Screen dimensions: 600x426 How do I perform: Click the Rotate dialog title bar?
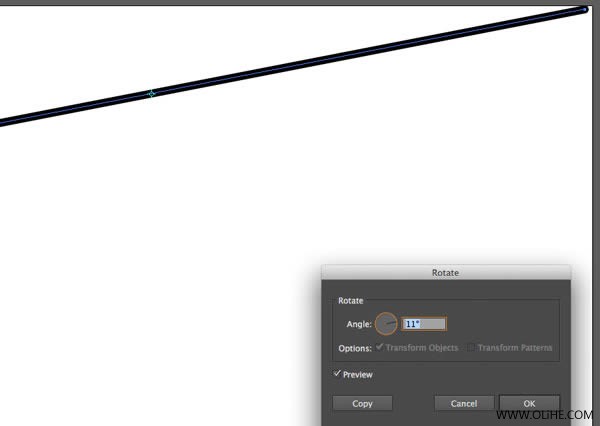pos(446,273)
